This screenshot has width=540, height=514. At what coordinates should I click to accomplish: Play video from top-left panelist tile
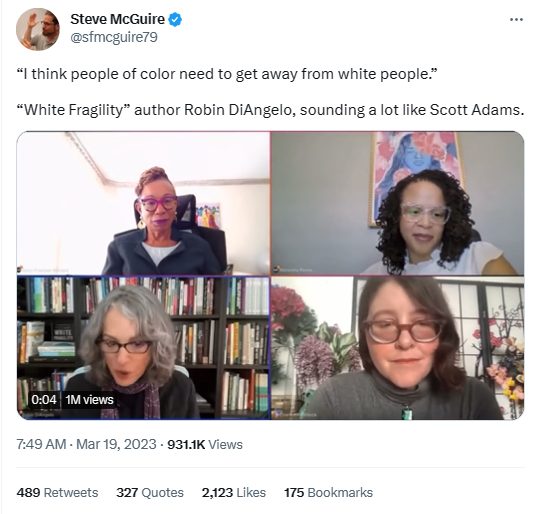coord(143,203)
